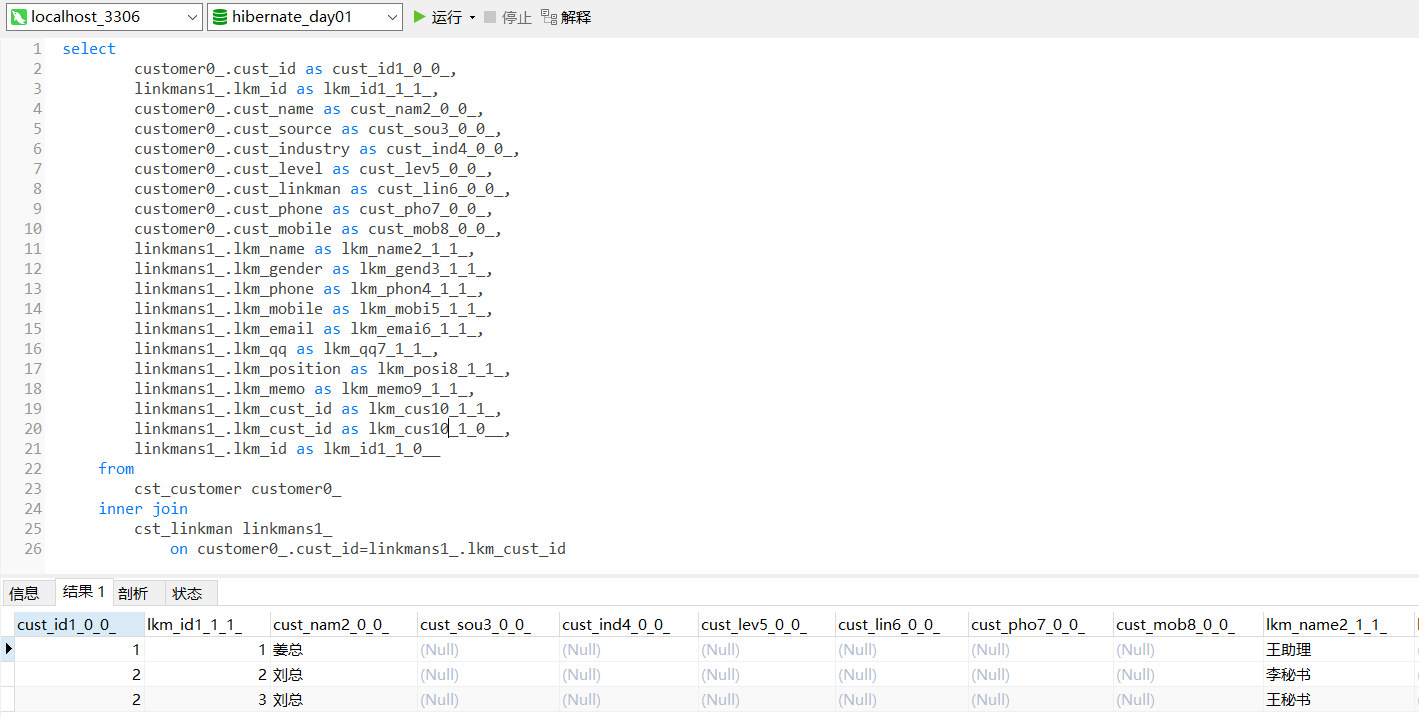Viewport: 1419px width, 718px height.
Task: Select the cust_ind4_0_0_ column header
Action: 629,625
